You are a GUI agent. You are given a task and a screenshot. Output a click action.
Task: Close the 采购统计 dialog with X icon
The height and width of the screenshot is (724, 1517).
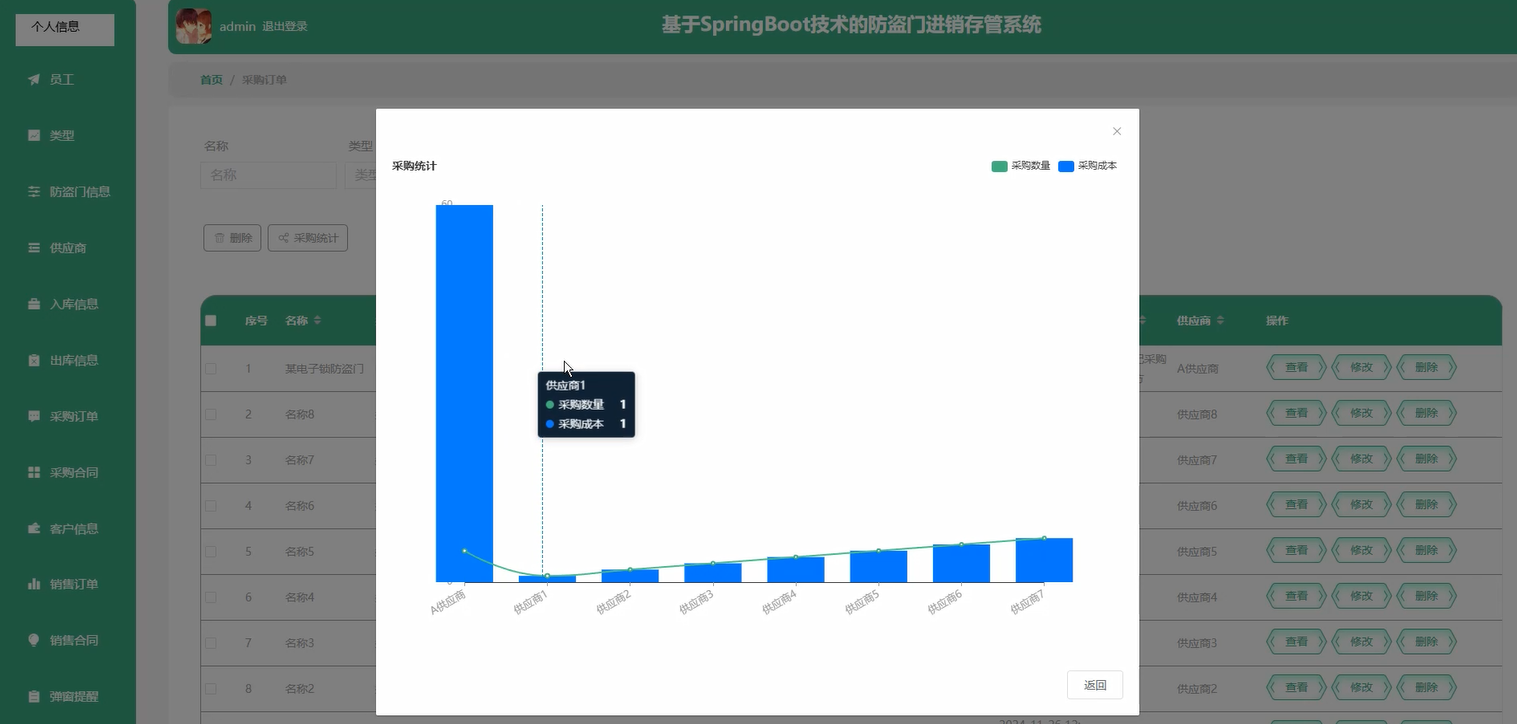(x=1117, y=131)
